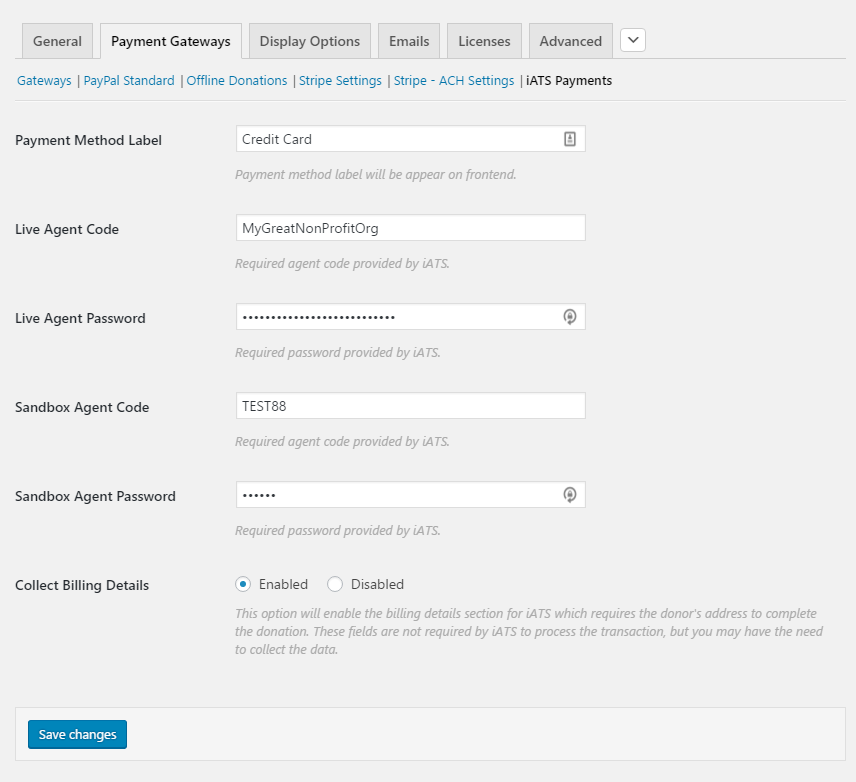Expand the more tabs chevron dropdown

tap(633, 40)
